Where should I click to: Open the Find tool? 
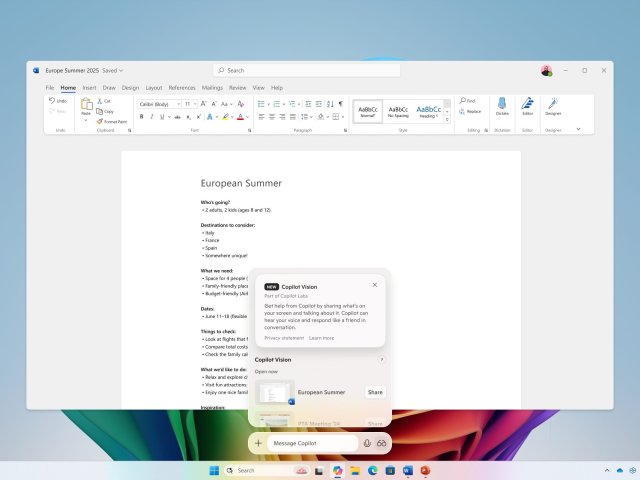point(467,100)
